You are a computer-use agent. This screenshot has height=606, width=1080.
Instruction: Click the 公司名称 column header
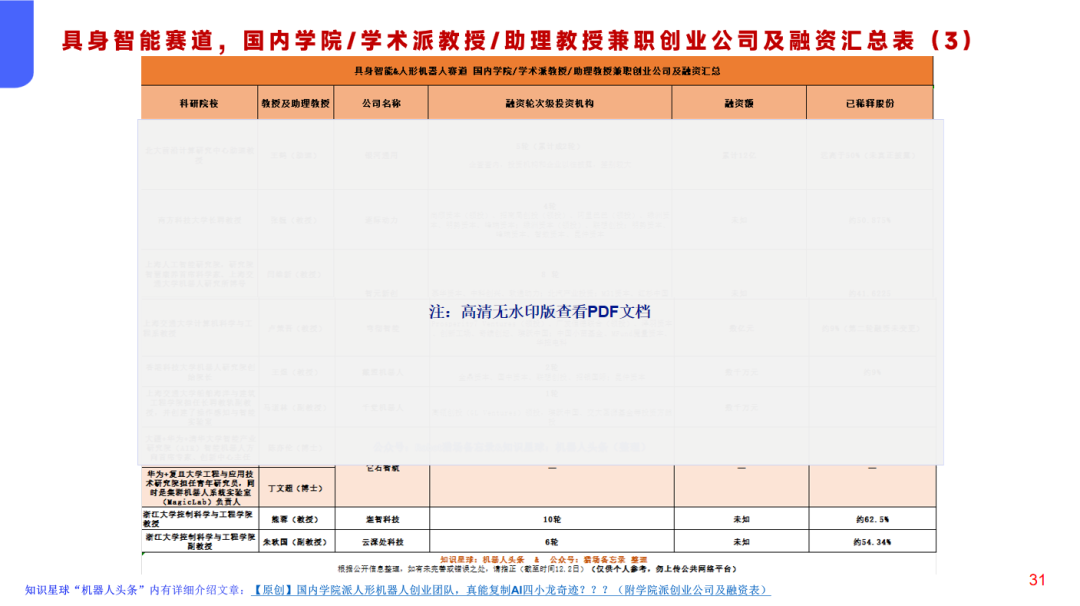(x=381, y=103)
